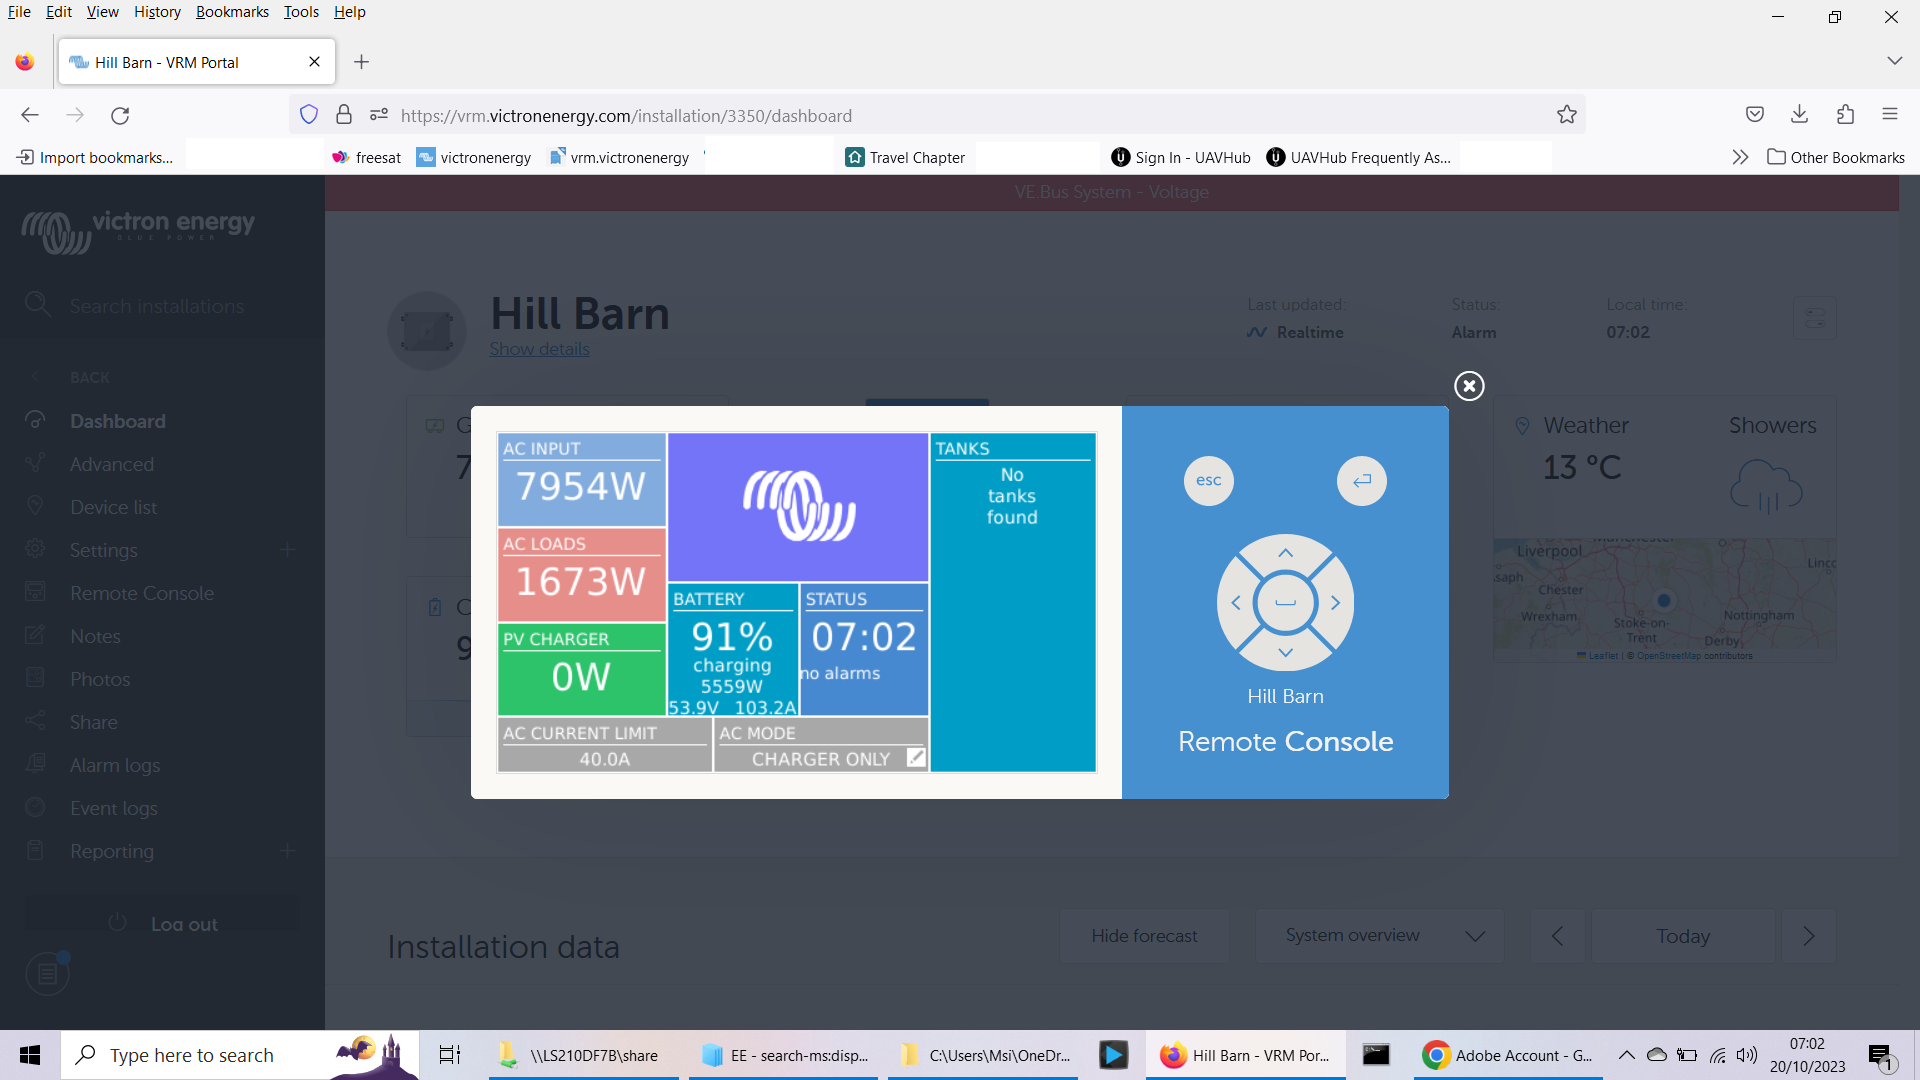Click the Show details link

539,349
